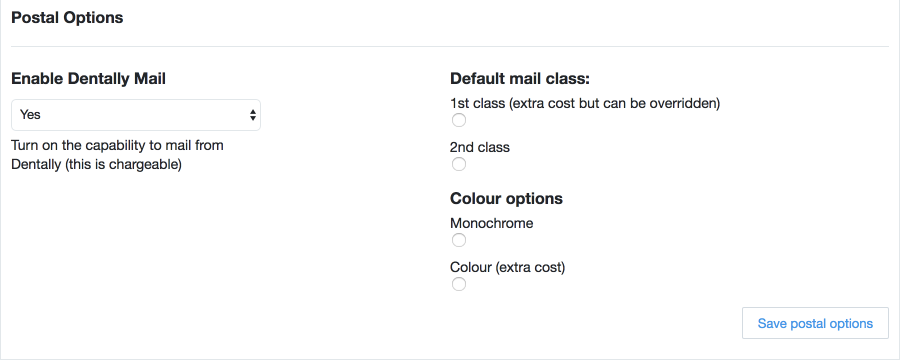Select the 2nd class radio button

coord(459,165)
